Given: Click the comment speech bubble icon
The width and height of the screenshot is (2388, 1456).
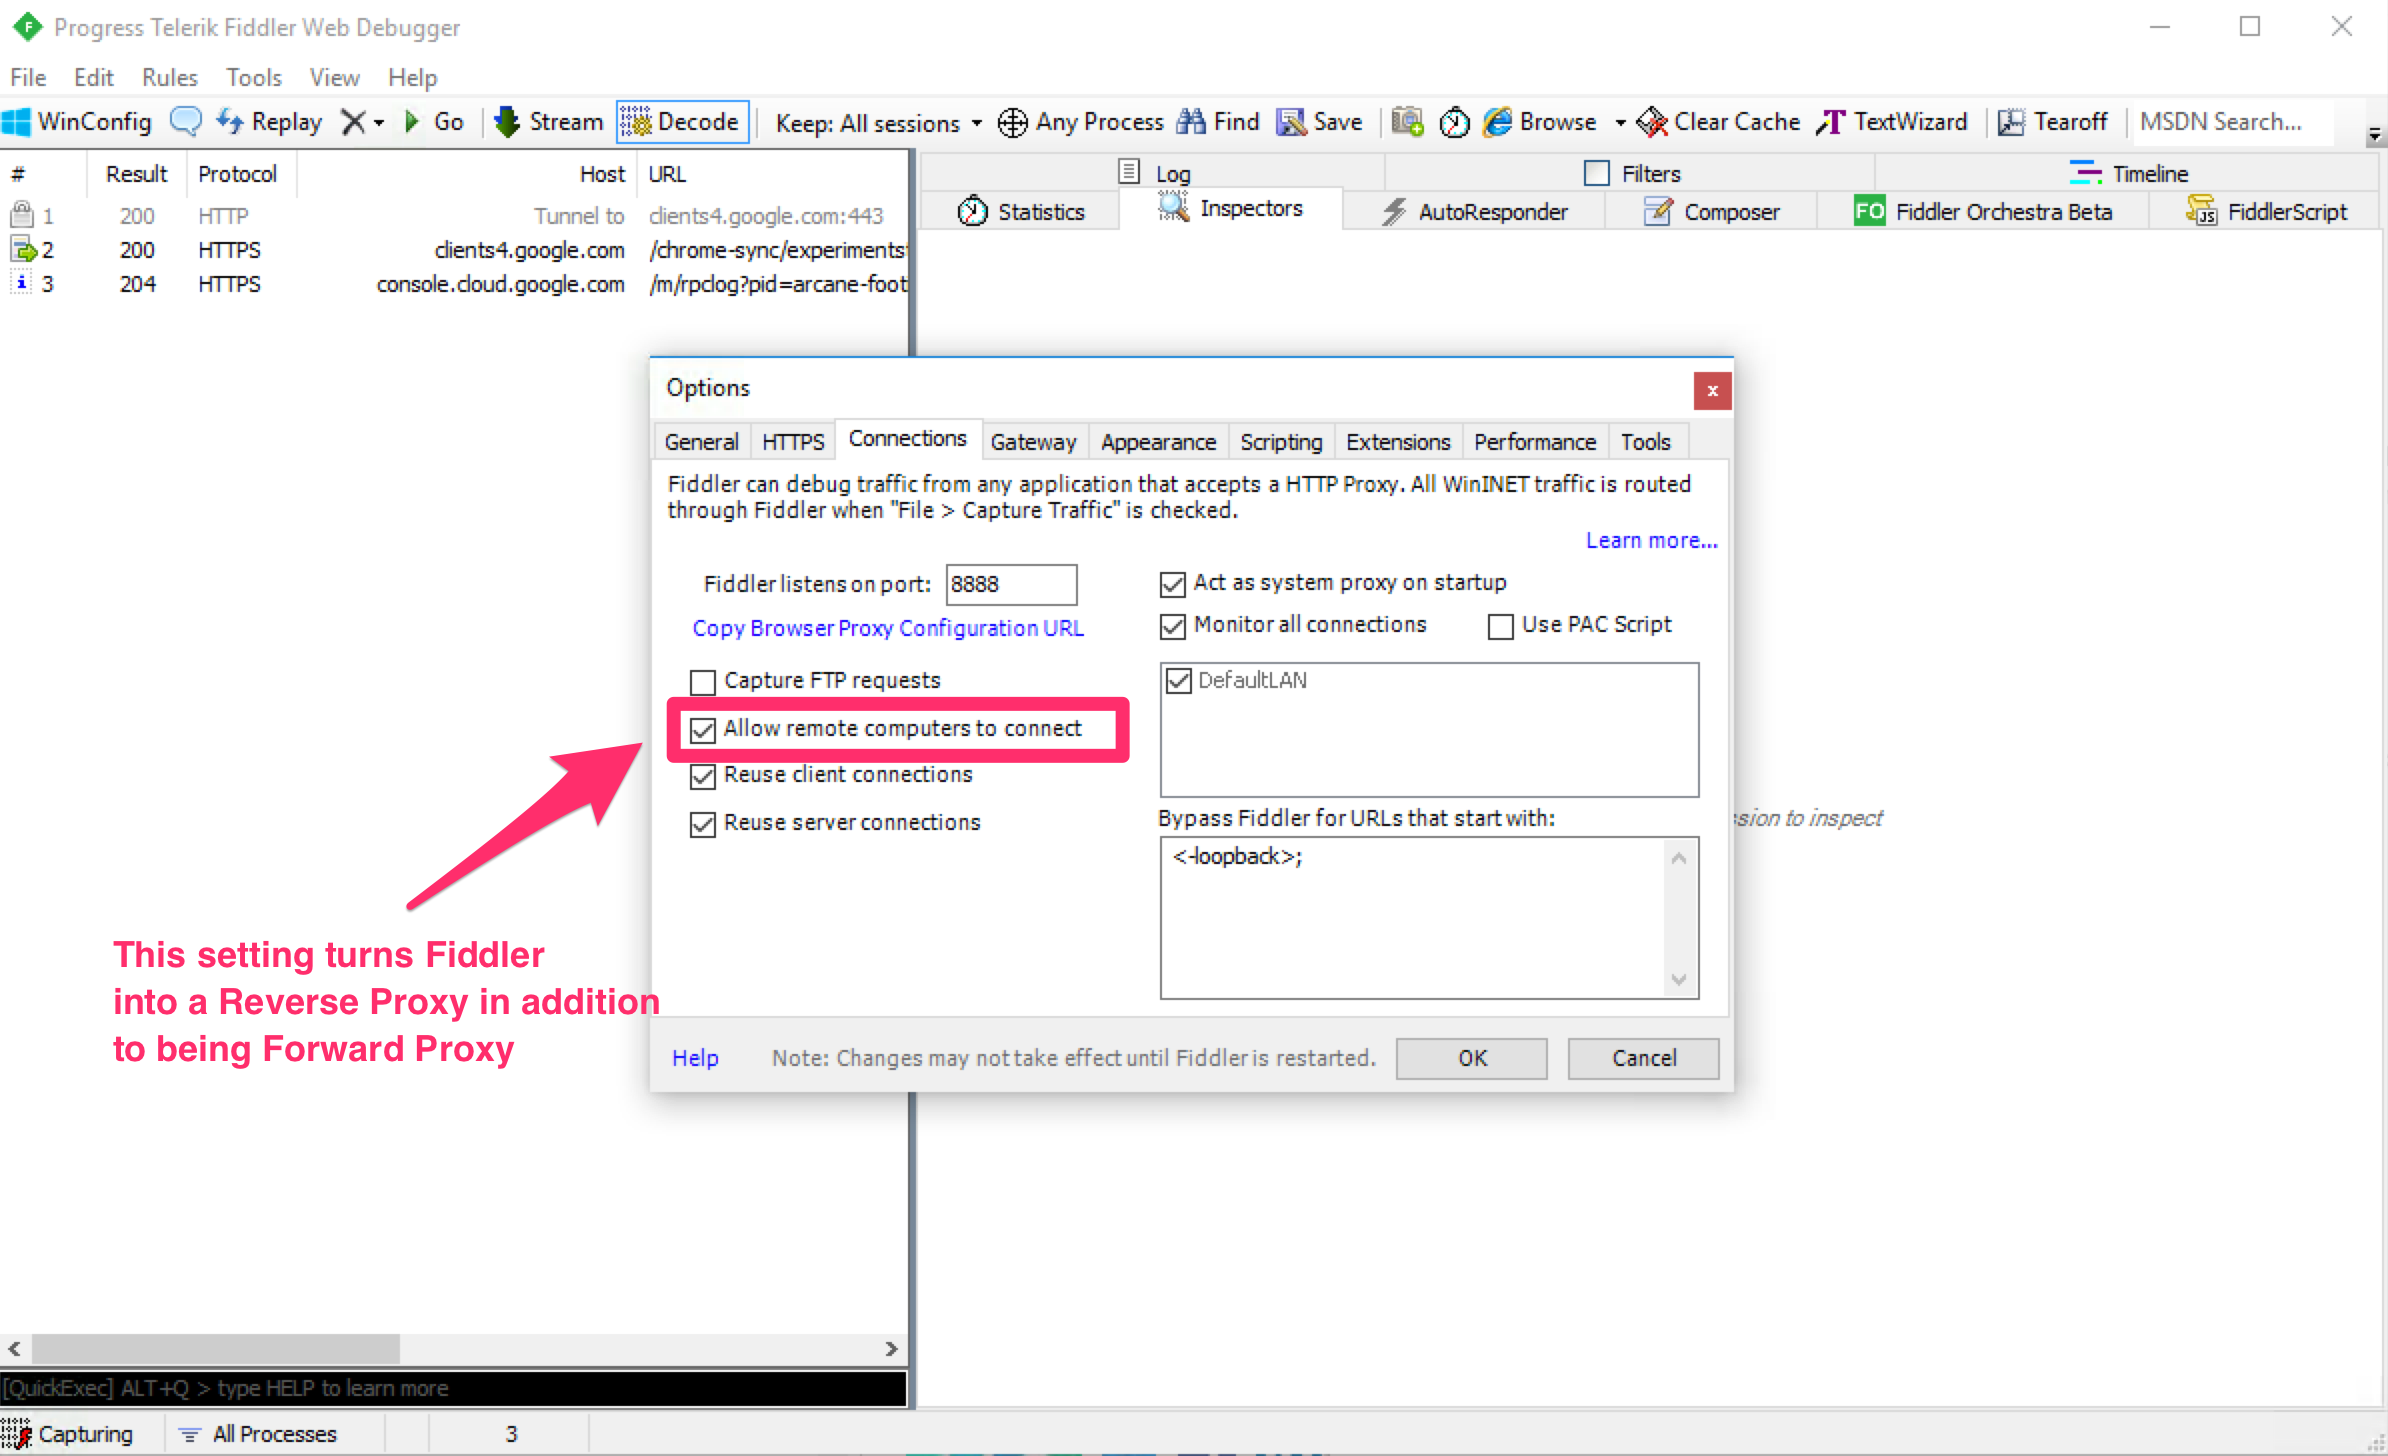Looking at the screenshot, I should click(x=185, y=122).
